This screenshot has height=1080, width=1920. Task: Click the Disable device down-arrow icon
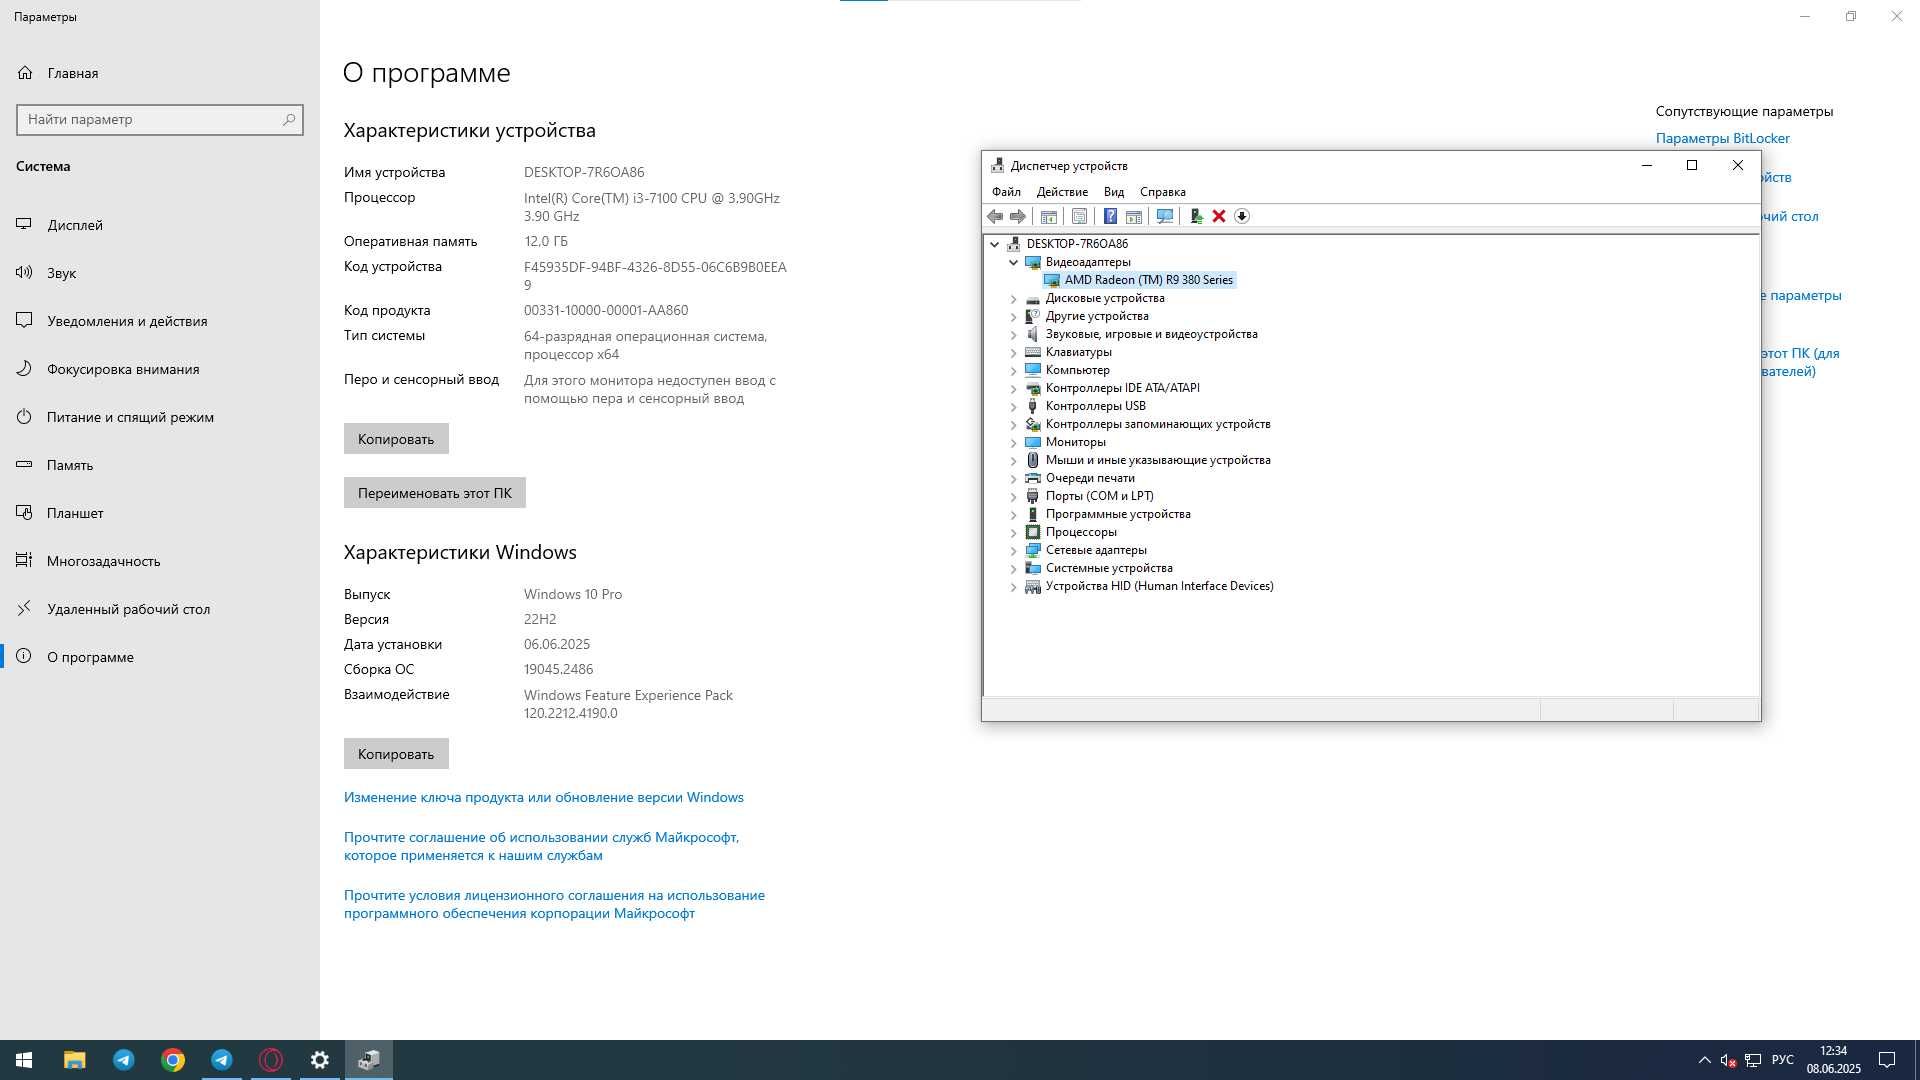(1241, 216)
